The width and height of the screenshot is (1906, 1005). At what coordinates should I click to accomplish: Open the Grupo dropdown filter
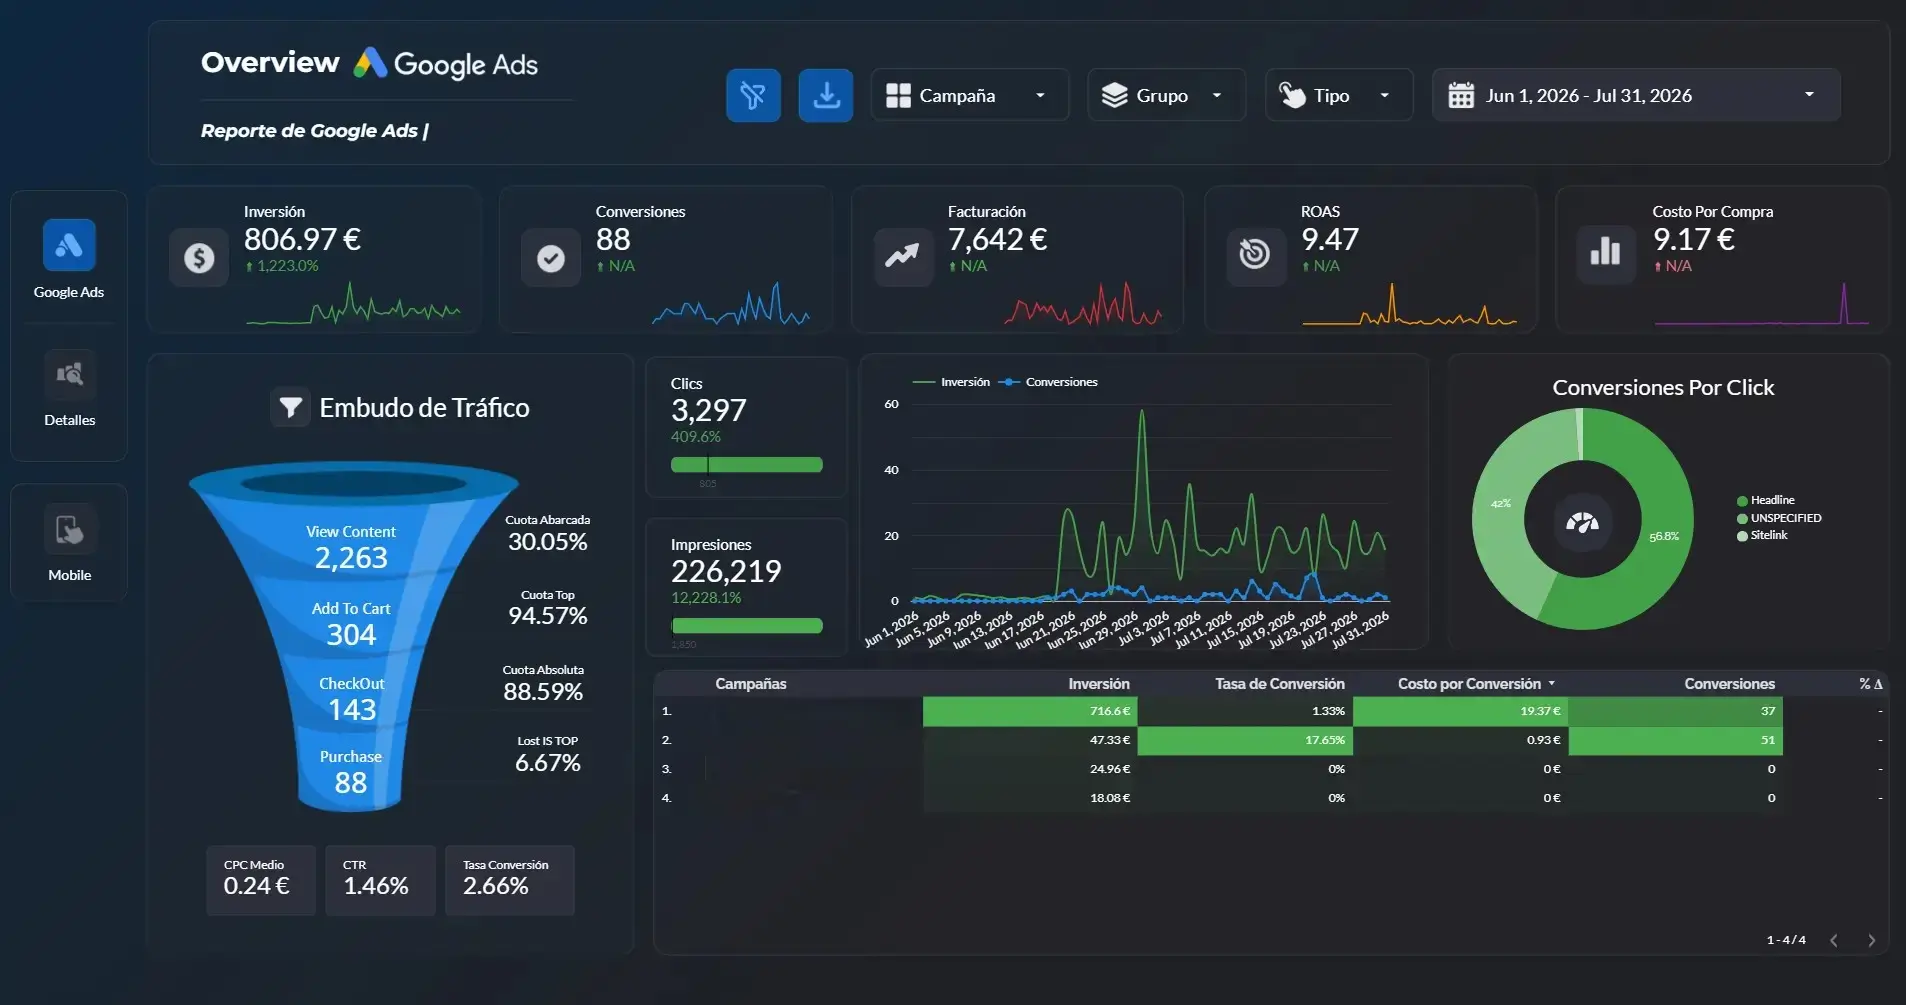pyautogui.click(x=1166, y=95)
